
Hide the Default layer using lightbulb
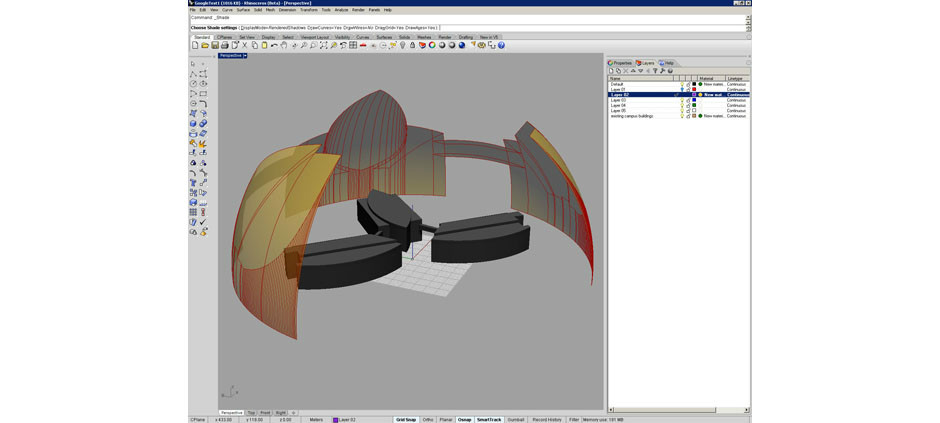click(682, 84)
